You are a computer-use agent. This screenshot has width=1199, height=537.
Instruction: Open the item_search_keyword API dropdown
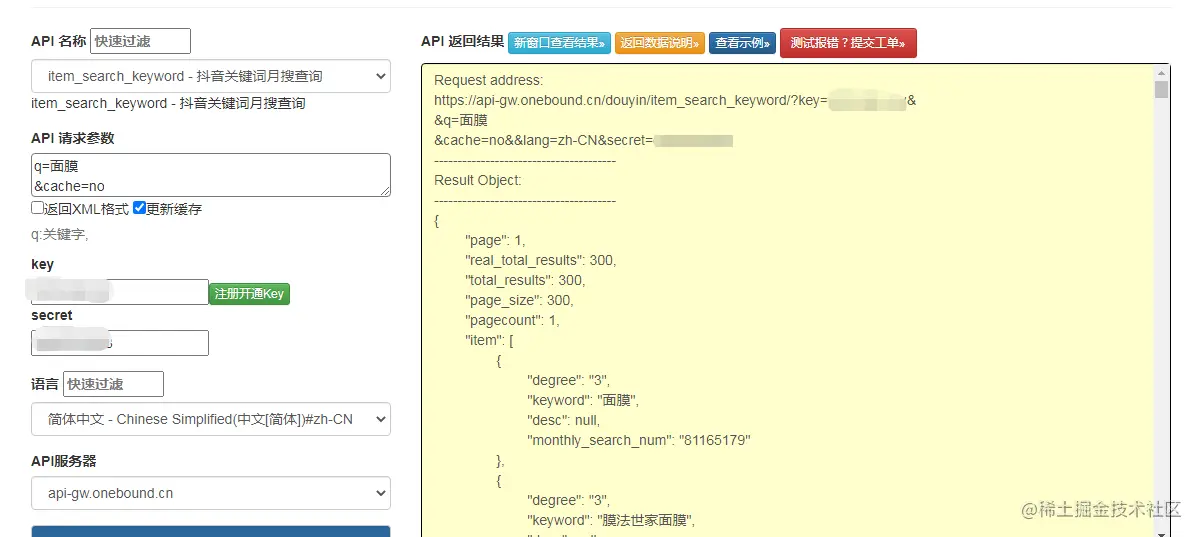tap(211, 76)
